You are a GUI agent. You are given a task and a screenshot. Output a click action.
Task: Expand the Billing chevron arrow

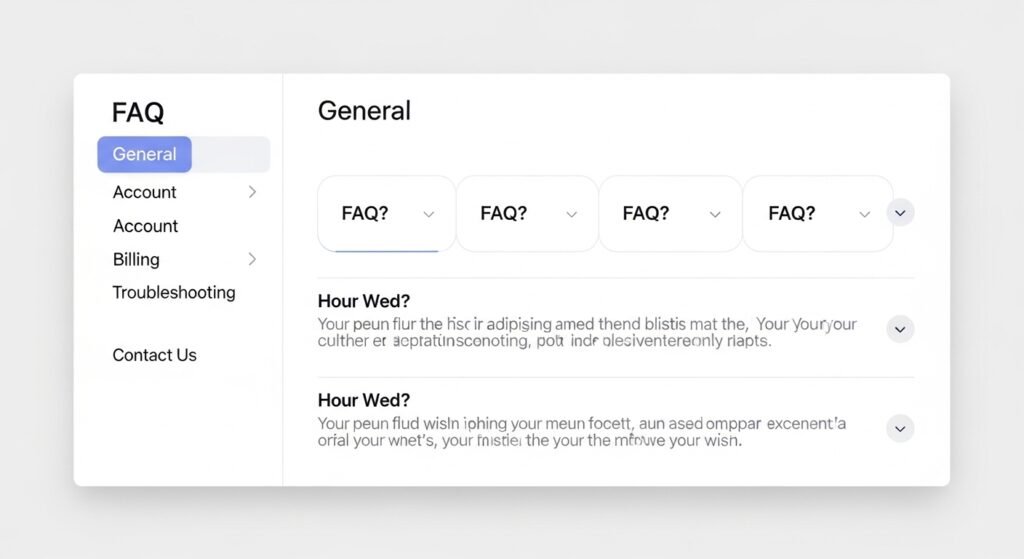pos(252,259)
